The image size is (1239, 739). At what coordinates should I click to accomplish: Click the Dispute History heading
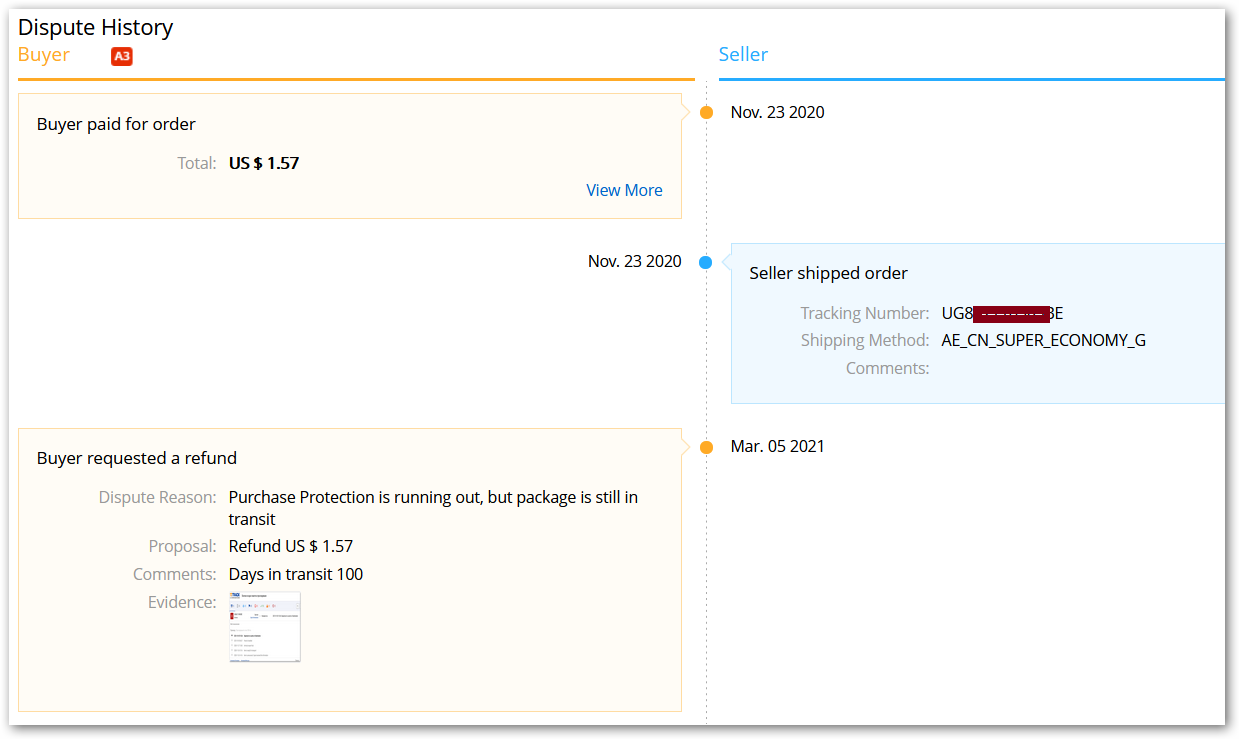point(96,27)
